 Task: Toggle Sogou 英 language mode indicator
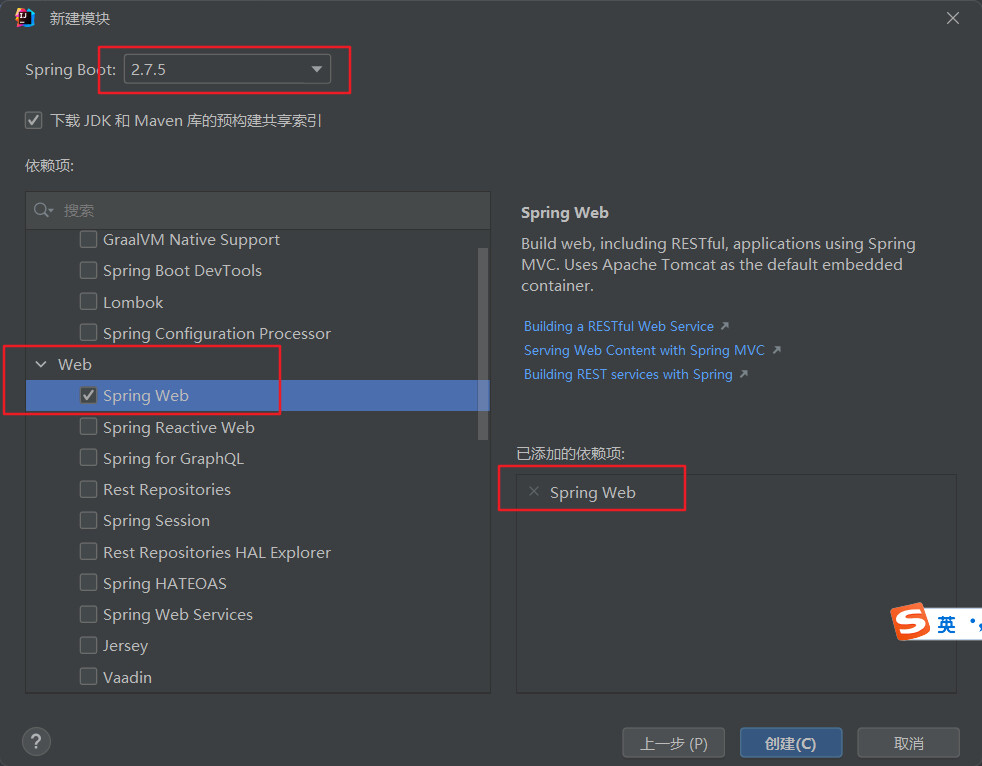click(x=946, y=624)
